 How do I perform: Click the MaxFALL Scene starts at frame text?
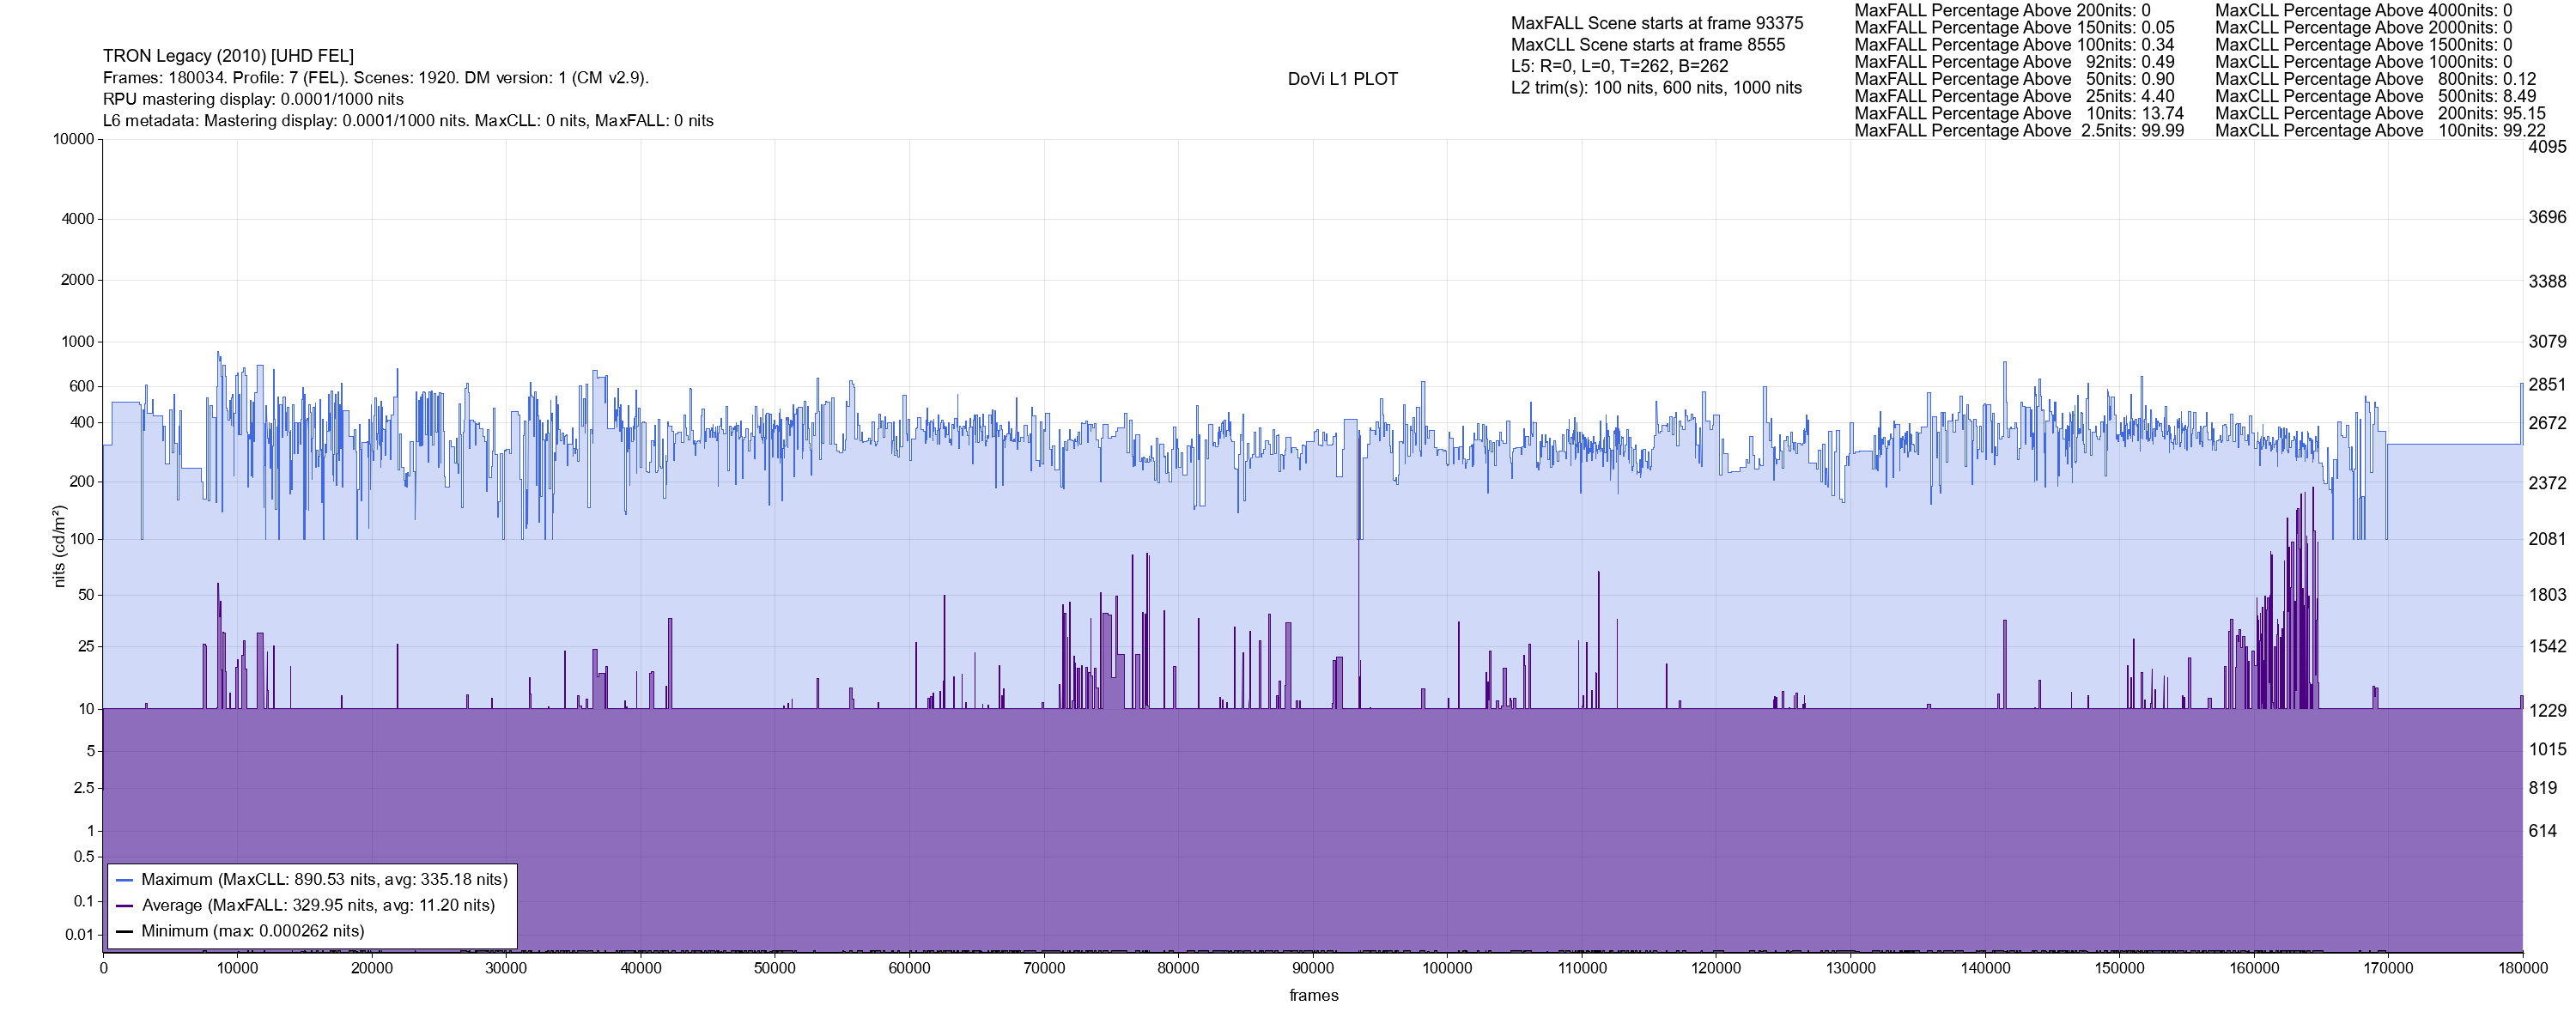(1656, 23)
